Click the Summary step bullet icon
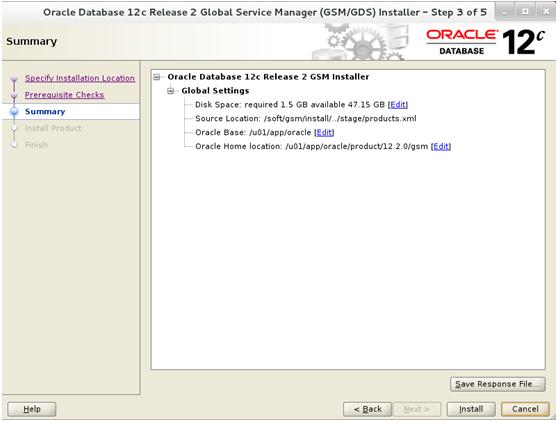This screenshot has height=421, width=557. tap(14, 112)
